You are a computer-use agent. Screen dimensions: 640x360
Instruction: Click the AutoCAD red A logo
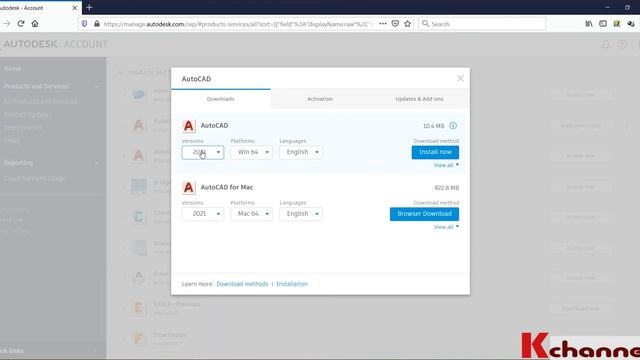[x=189, y=126]
